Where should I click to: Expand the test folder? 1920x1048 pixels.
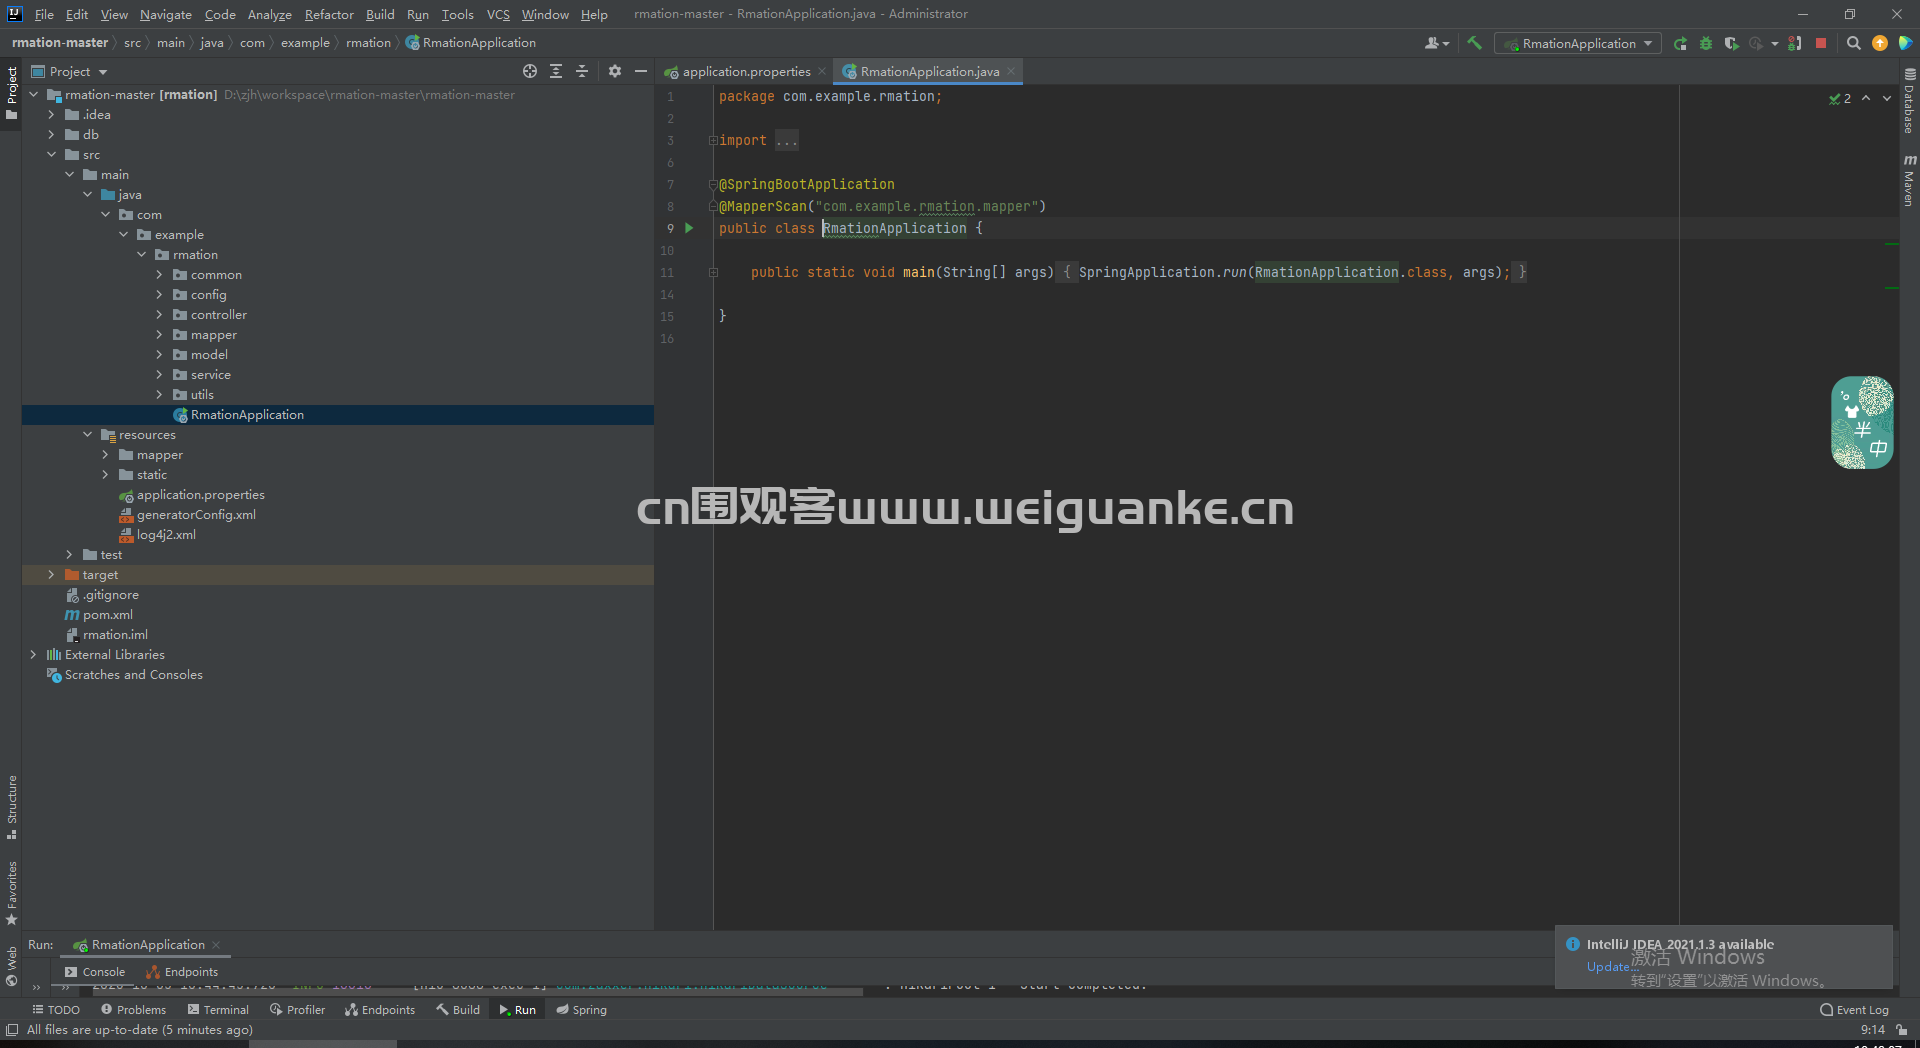tap(69, 555)
